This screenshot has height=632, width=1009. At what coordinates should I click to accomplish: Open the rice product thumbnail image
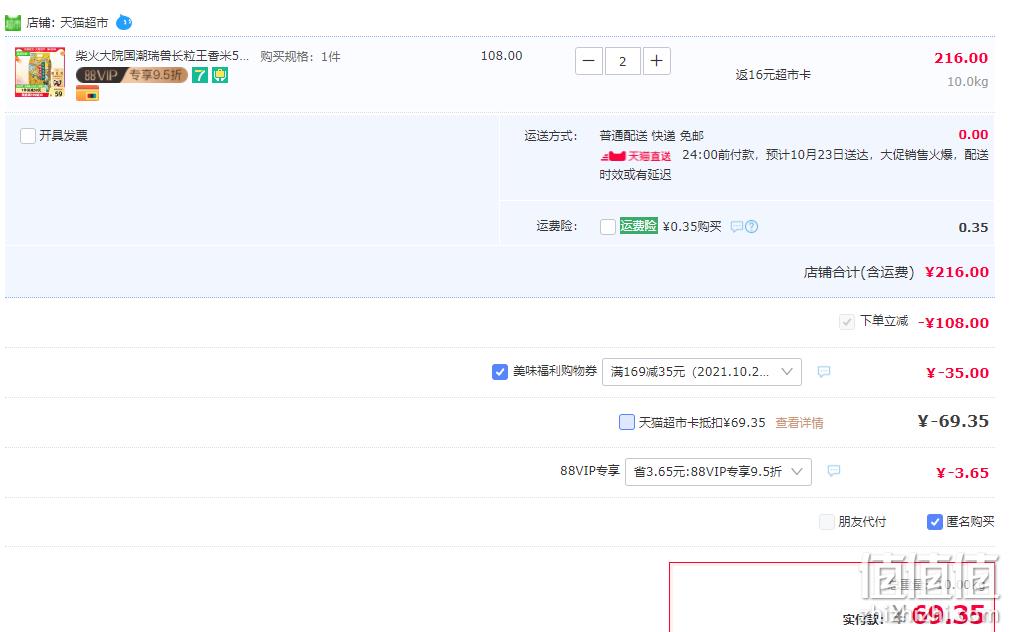coord(40,72)
